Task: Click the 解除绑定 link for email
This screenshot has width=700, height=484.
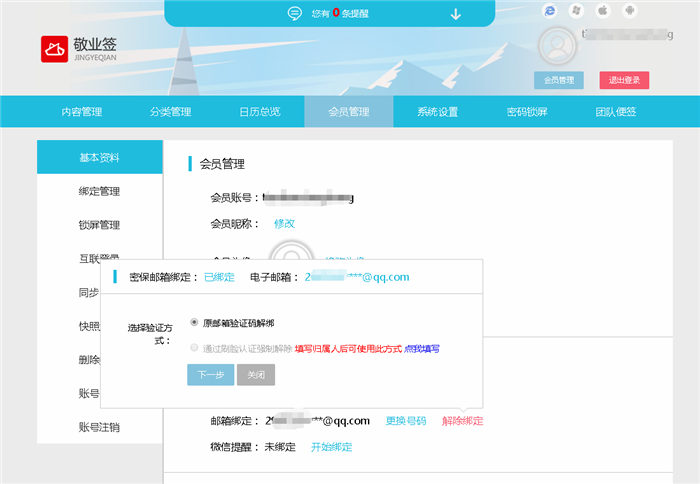Action: click(x=462, y=421)
